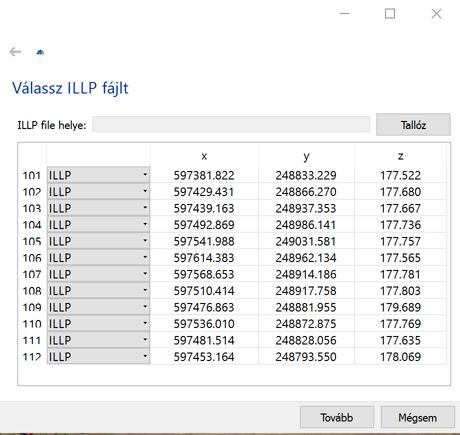Expand the ILLP dropdown in row 110
The height and width of the screenshot is (435, 460).
99,323
